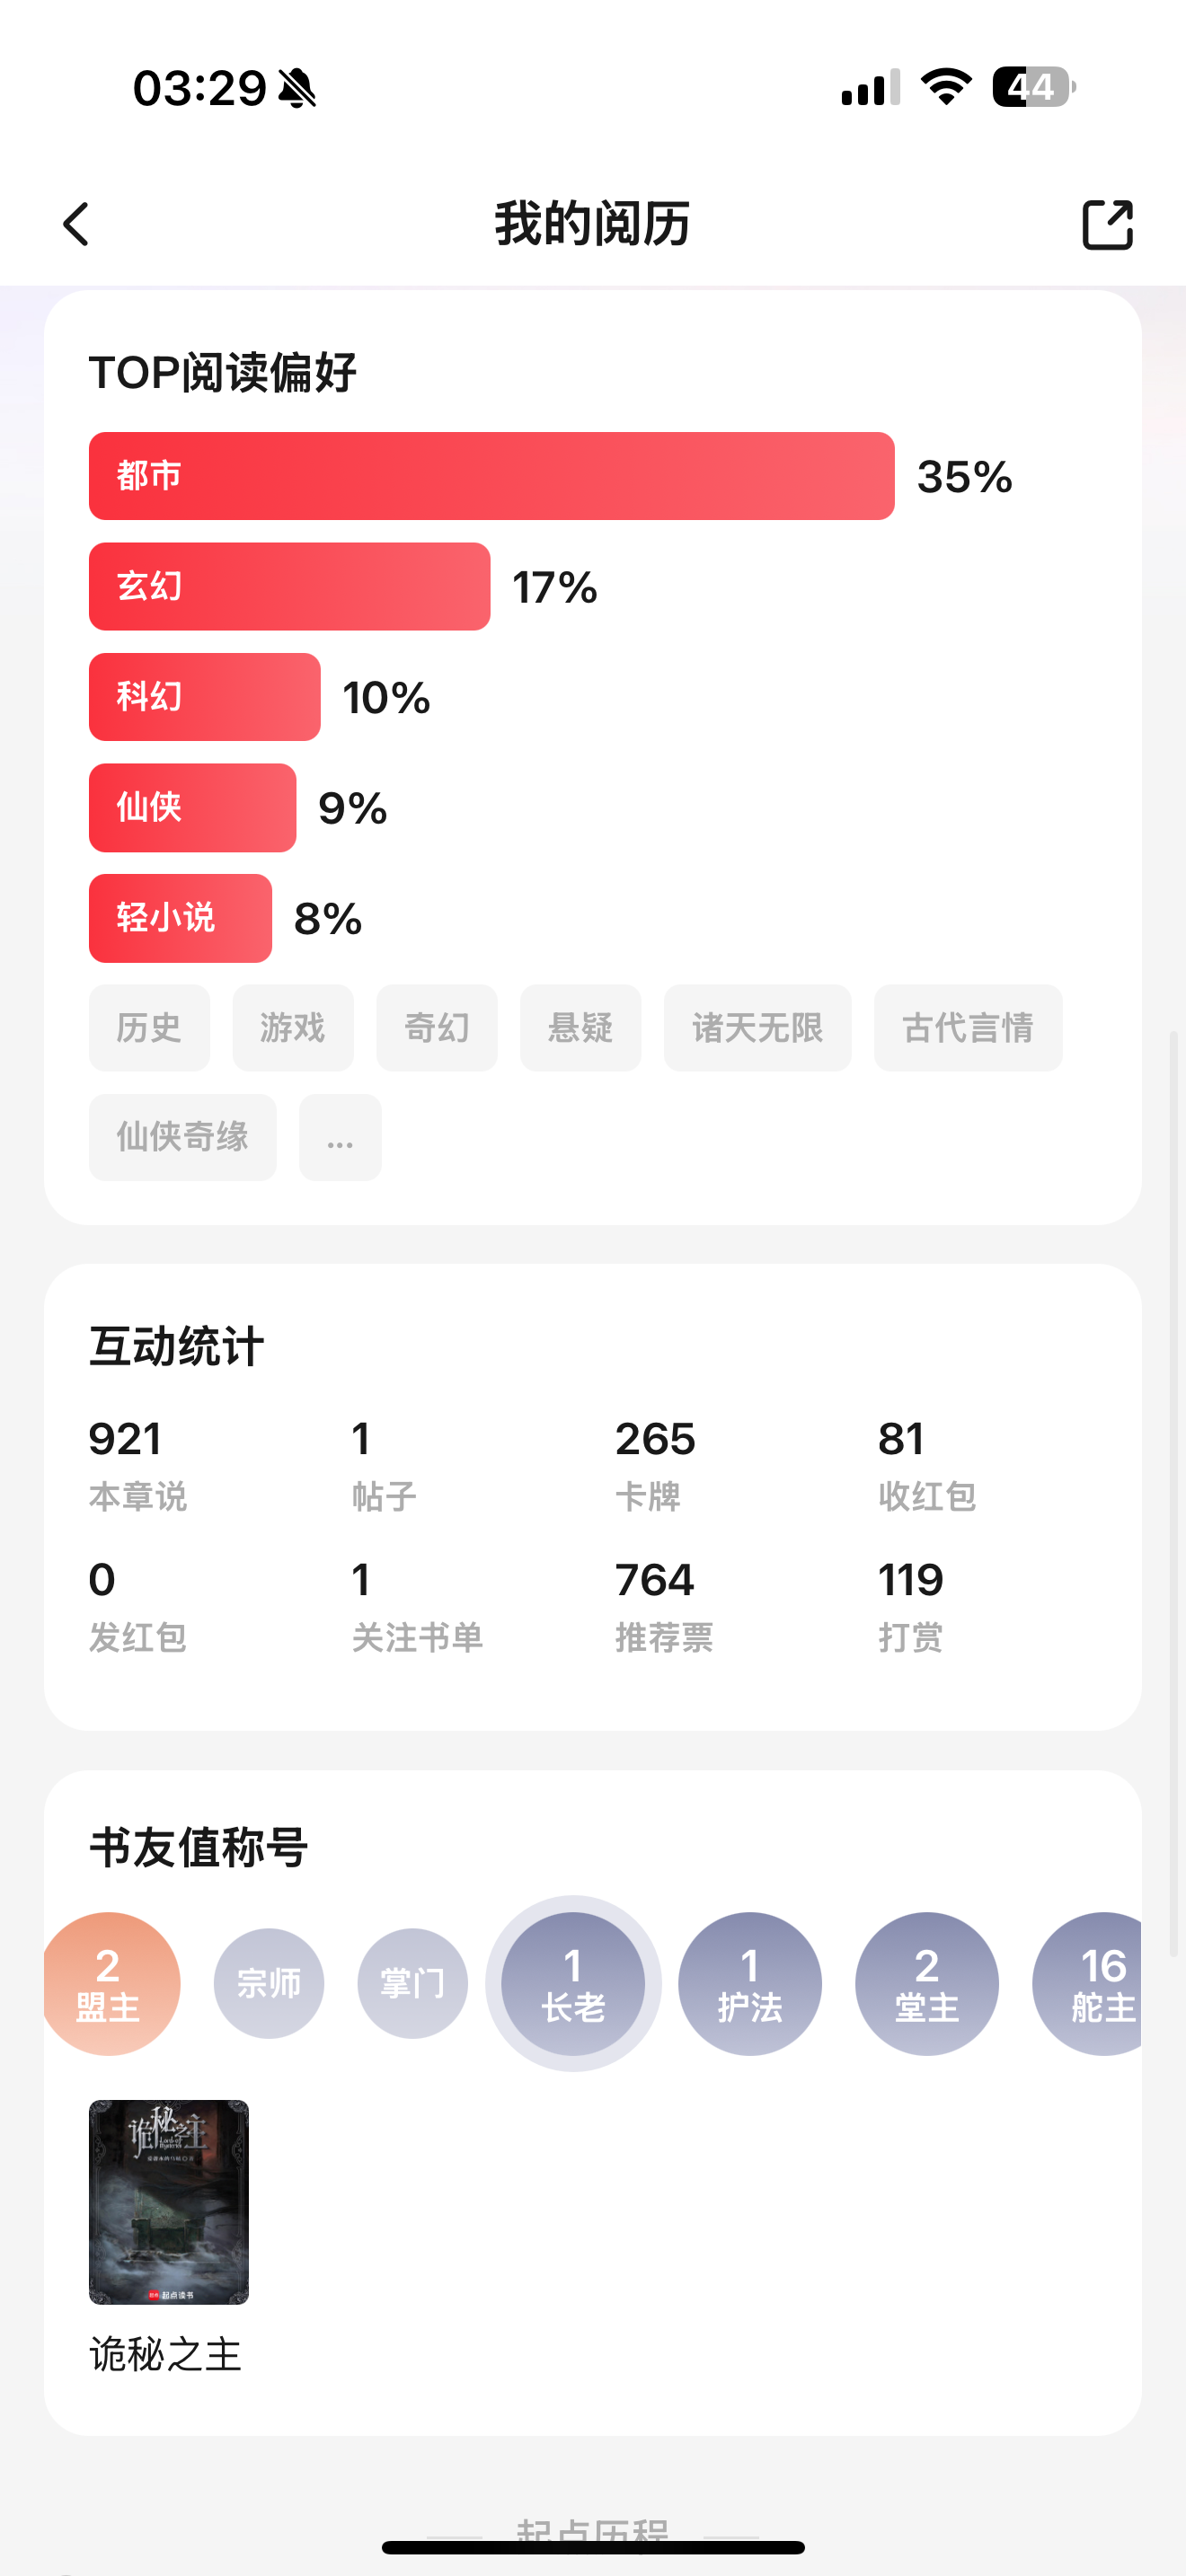Open the 119 打赏 statistic
This screenshot has height=2576, width=1186.
tap(911, 1606)
